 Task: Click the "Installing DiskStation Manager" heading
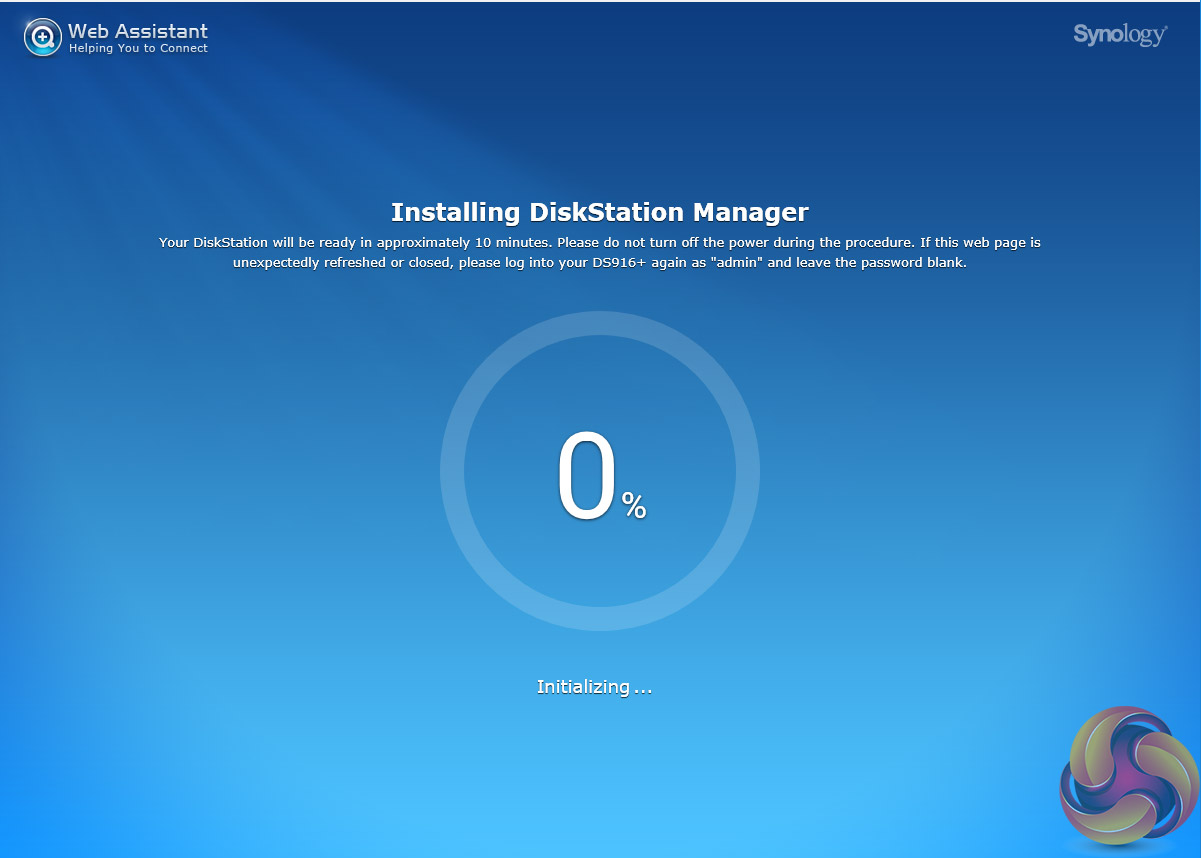pyautogui.click(x=600, y=212)
